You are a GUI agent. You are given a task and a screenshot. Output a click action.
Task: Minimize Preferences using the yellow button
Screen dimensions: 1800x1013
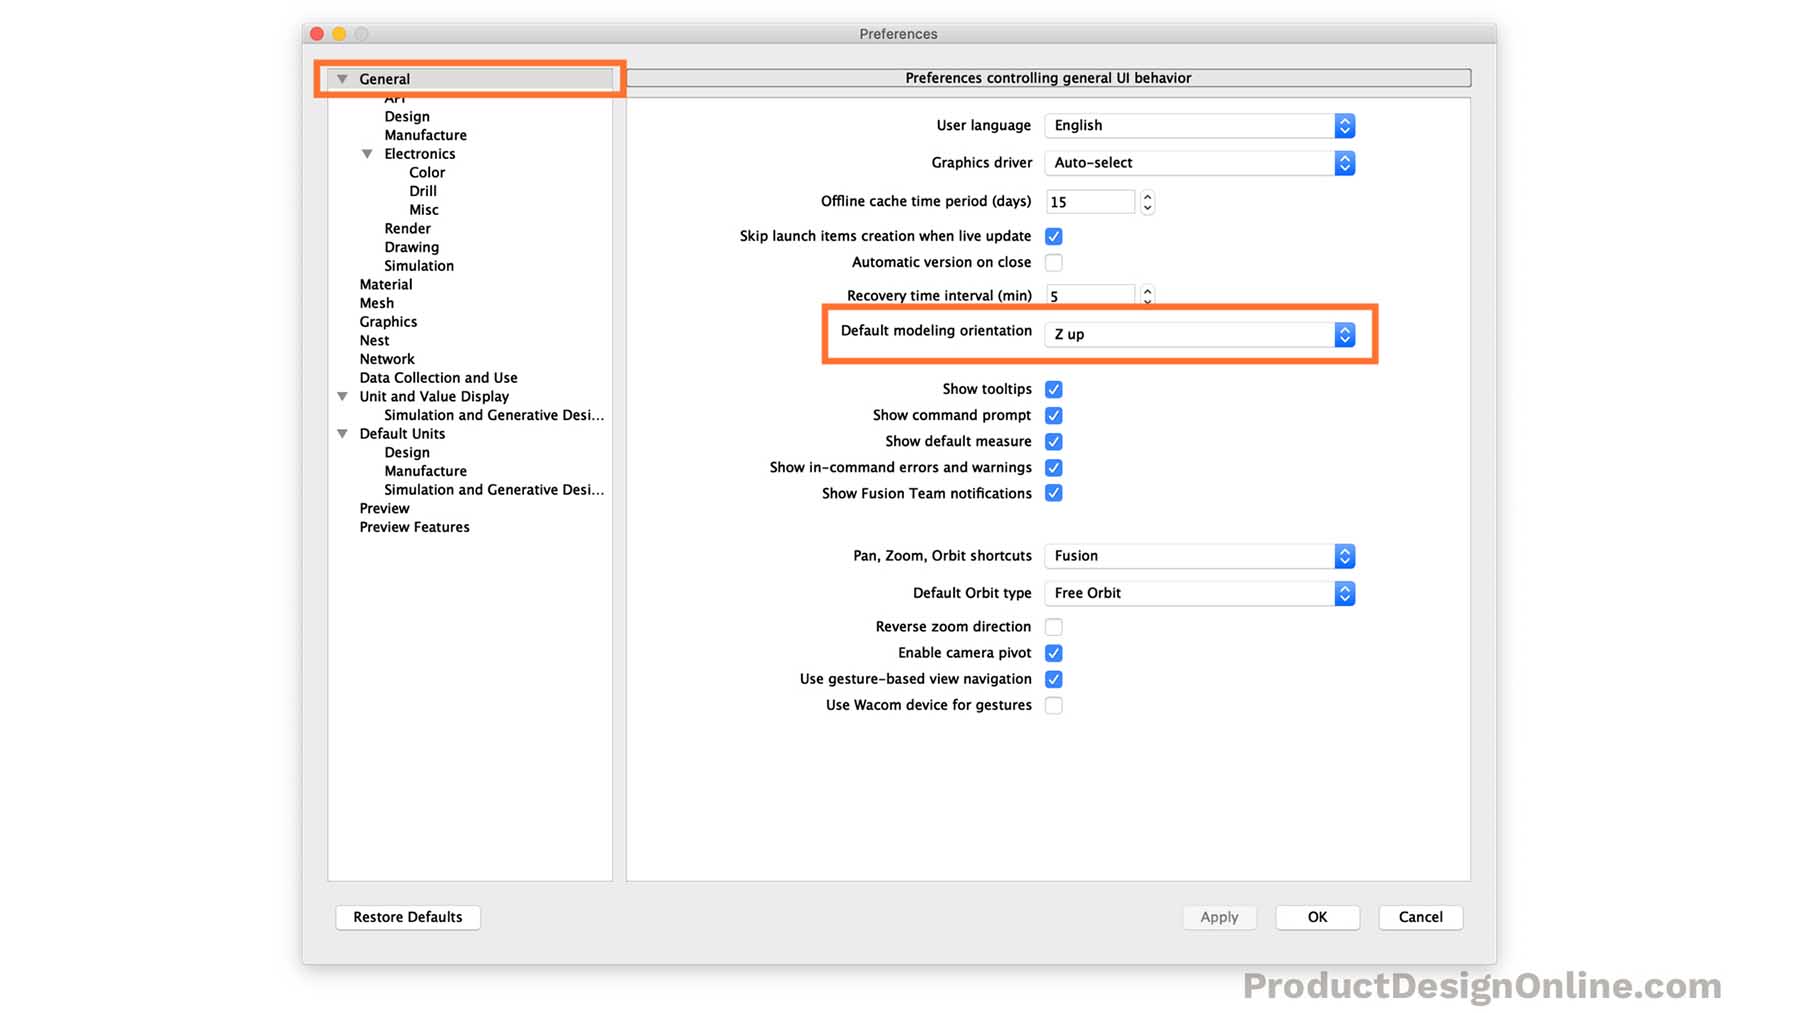339,34
